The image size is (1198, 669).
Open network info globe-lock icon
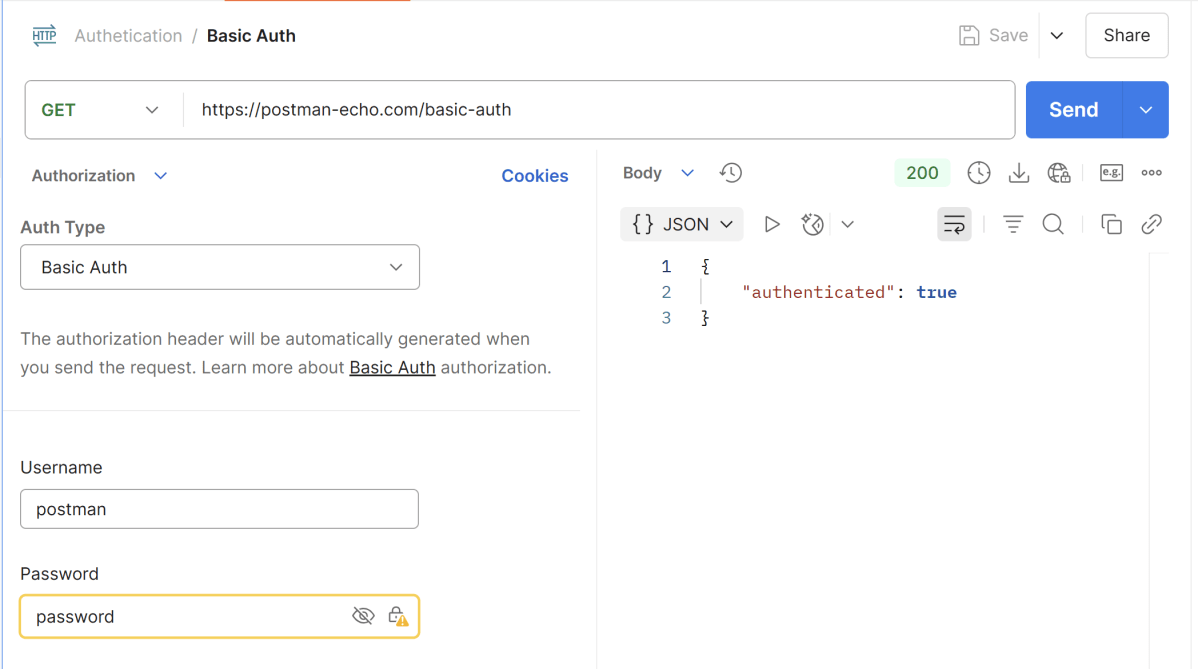click(1058, 173)
